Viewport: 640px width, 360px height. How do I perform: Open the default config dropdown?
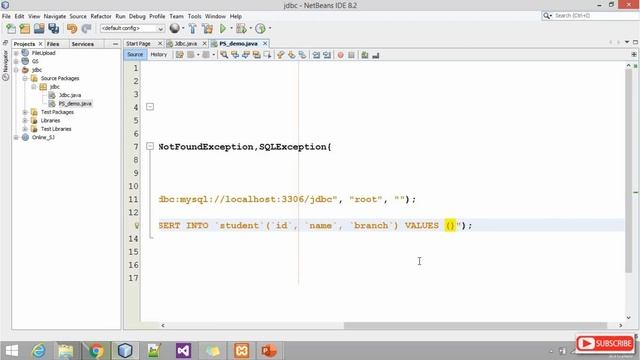pyautogui.click(x=132, y=28)
